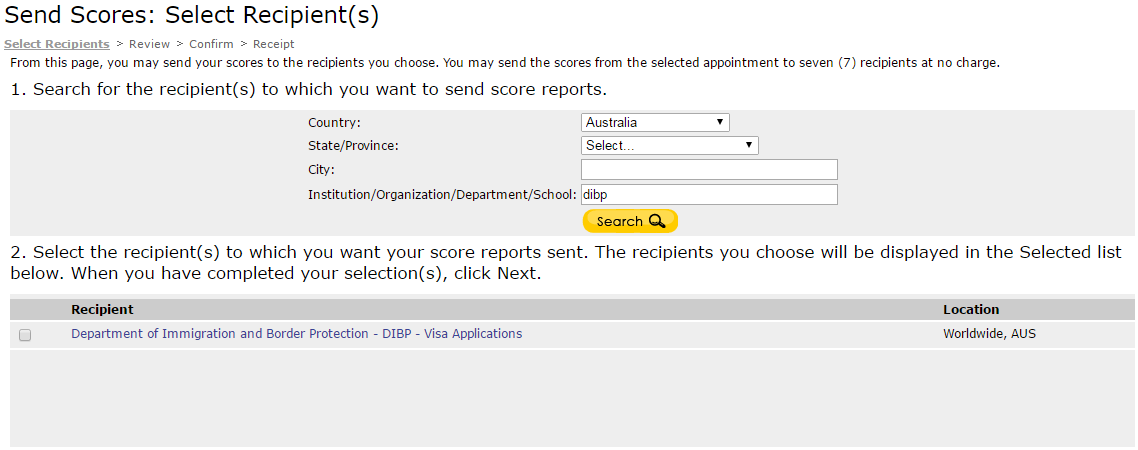Viewport: 1138px width, 450px height.
Task: Expand the State/Province Select... dropdown
Action: (669, 146)
